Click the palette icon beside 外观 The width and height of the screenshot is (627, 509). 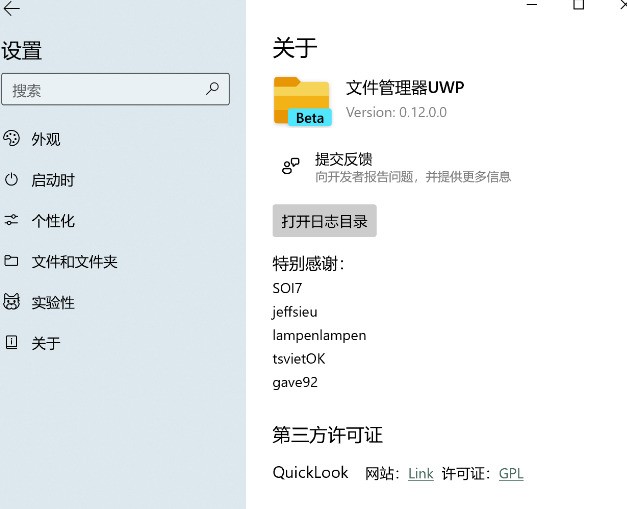click(x=11, y=139)
